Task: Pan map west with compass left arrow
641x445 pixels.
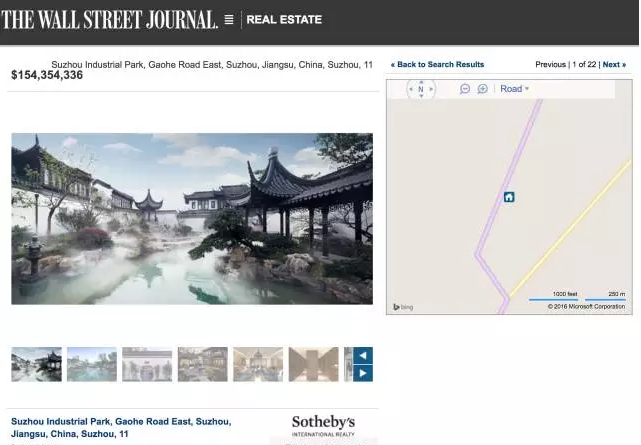Action: coord(411,89)
